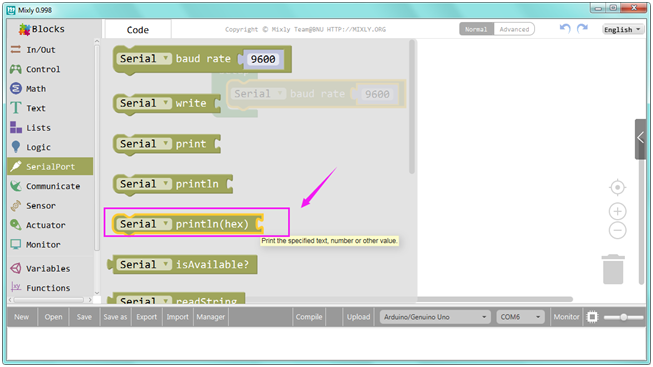Click the Monitor category screen icon
Image resolution: width=653 pixels, height=367 pixels.
(x=15, y=245)
